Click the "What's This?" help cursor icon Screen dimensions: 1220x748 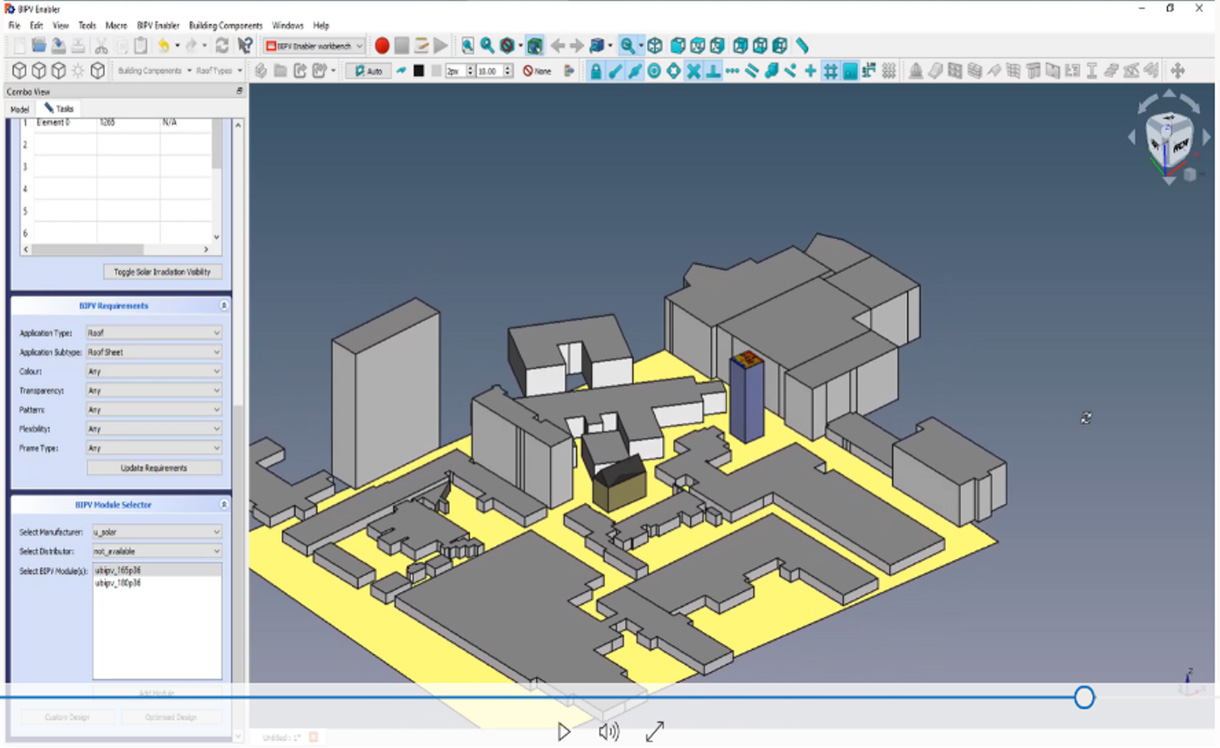pyautogui.click(x=245, y=46)
